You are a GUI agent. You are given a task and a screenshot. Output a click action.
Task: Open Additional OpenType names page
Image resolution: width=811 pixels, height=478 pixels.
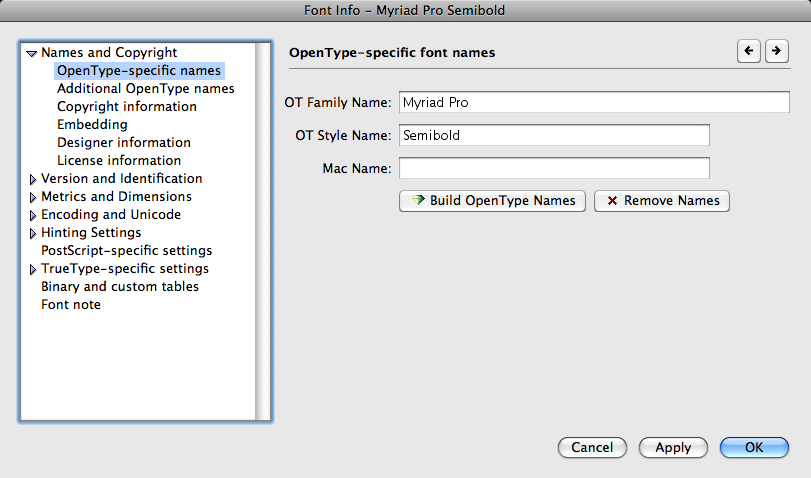145,88
